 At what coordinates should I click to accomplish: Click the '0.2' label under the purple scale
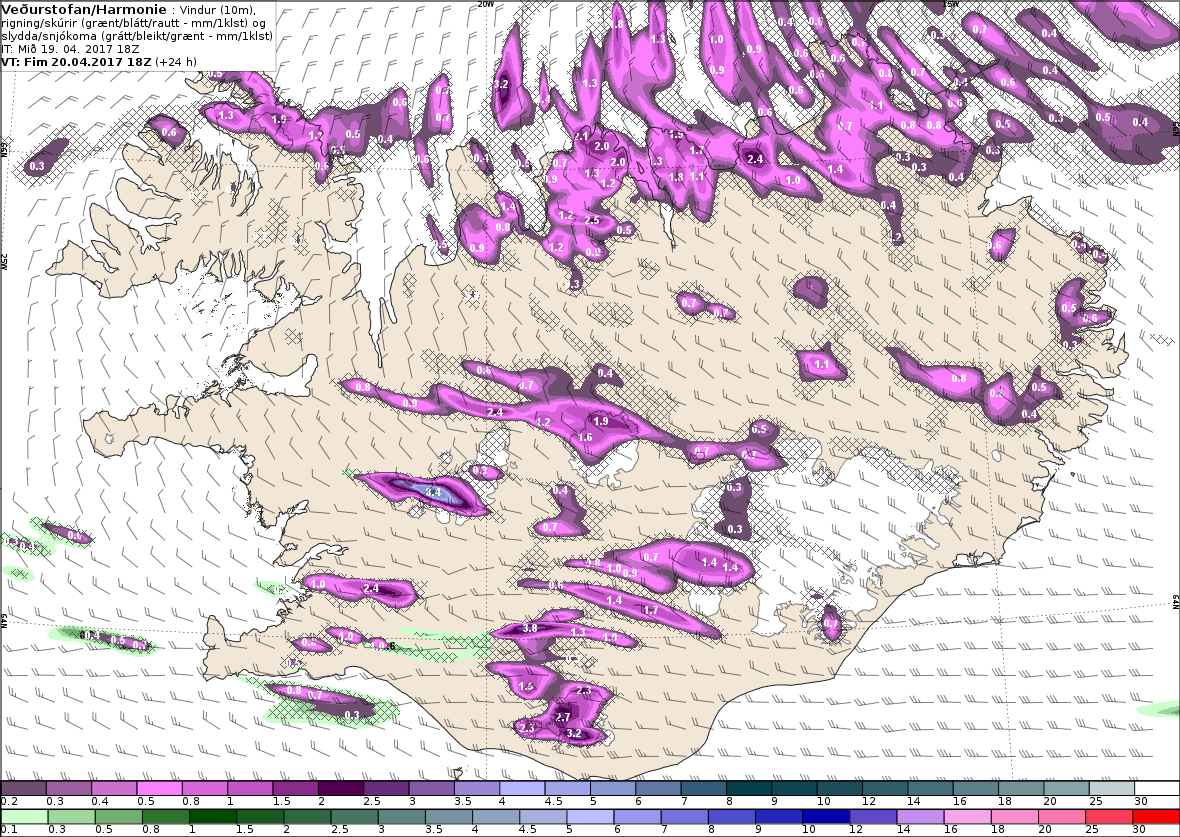pyautogui.click(x=10, y=802)
